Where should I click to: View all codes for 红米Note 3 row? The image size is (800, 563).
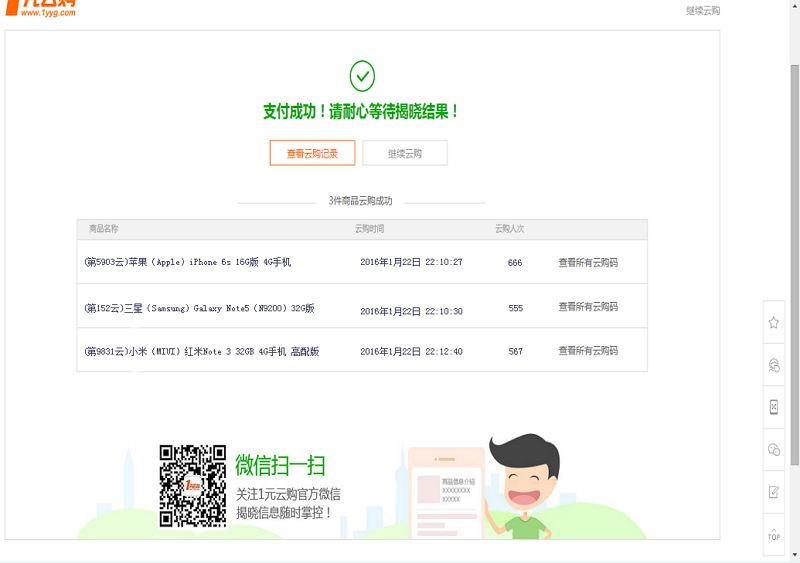tap(588, 350)
